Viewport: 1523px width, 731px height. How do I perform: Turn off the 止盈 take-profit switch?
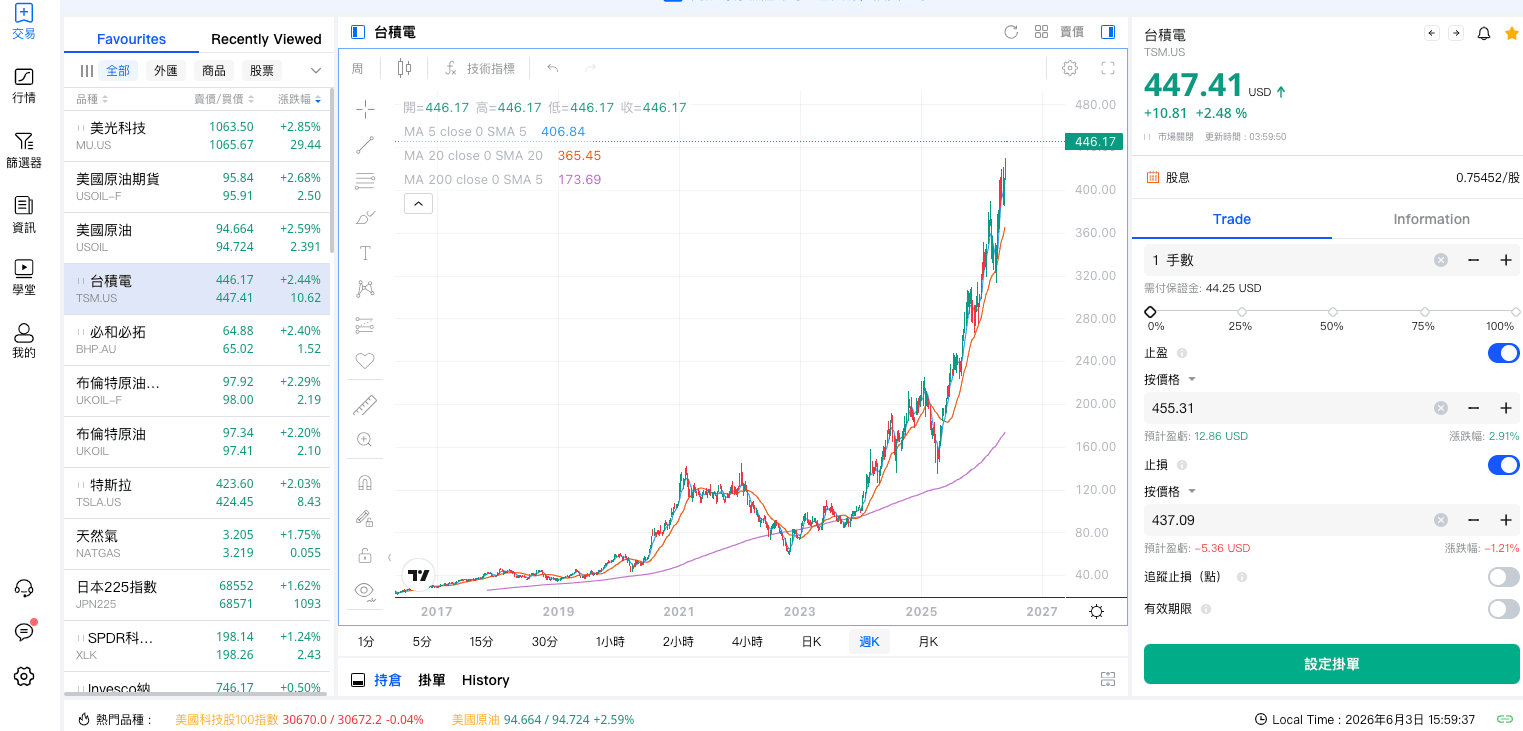1503,353
